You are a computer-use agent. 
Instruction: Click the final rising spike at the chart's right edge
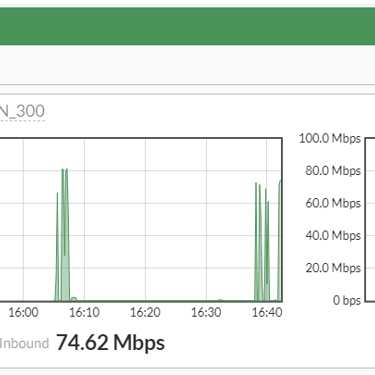(280, 240)
